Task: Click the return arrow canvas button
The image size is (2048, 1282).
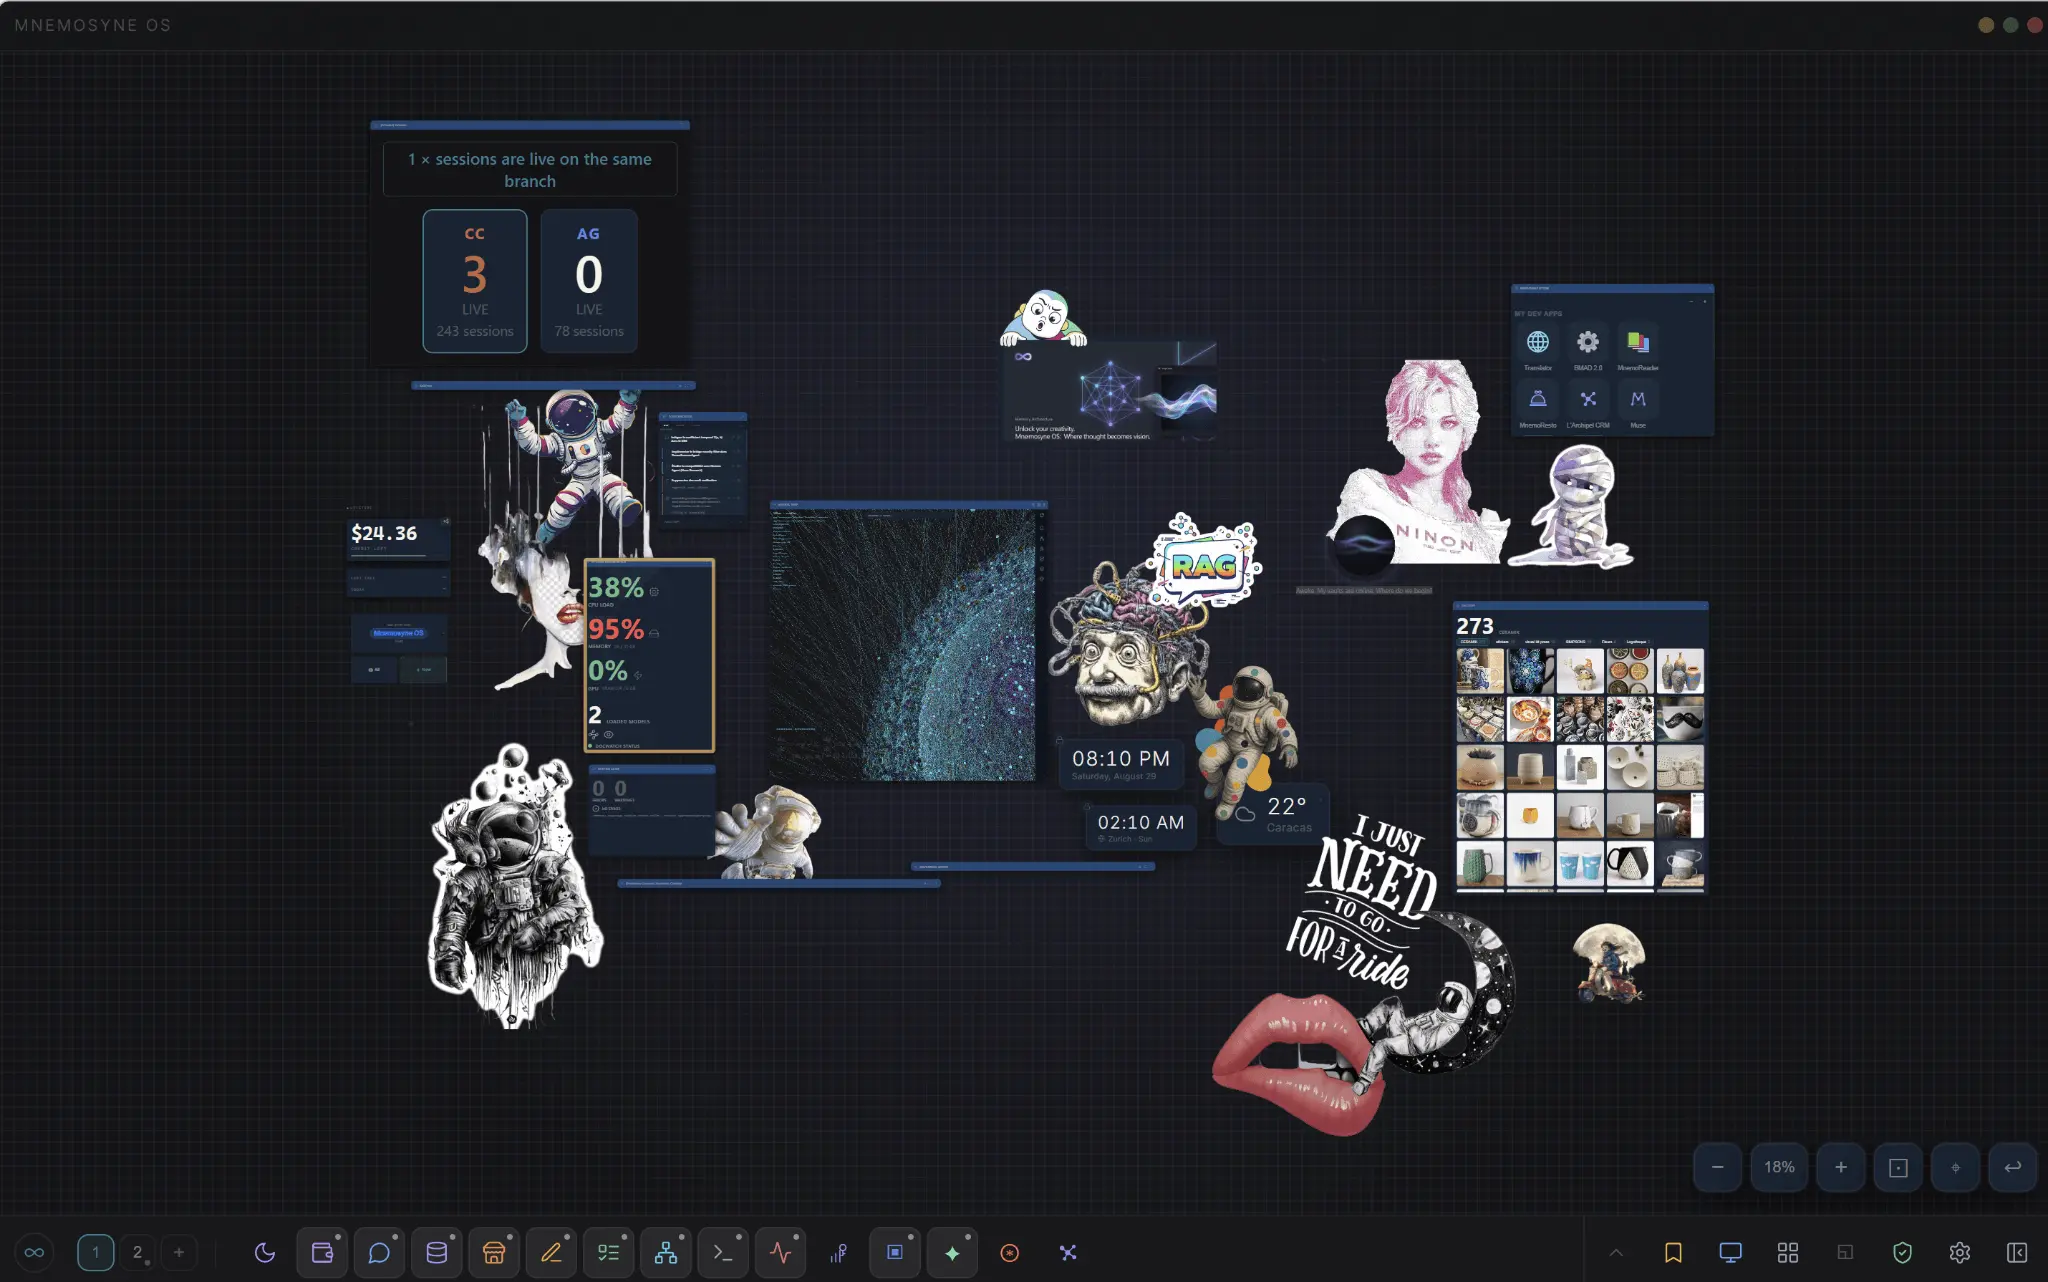Action: [2013, 1167]
